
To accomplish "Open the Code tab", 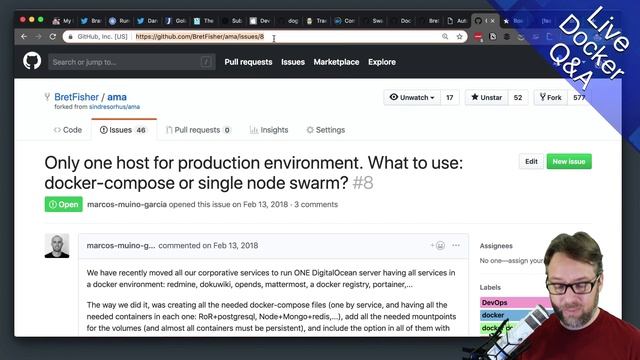I will 68,130.
